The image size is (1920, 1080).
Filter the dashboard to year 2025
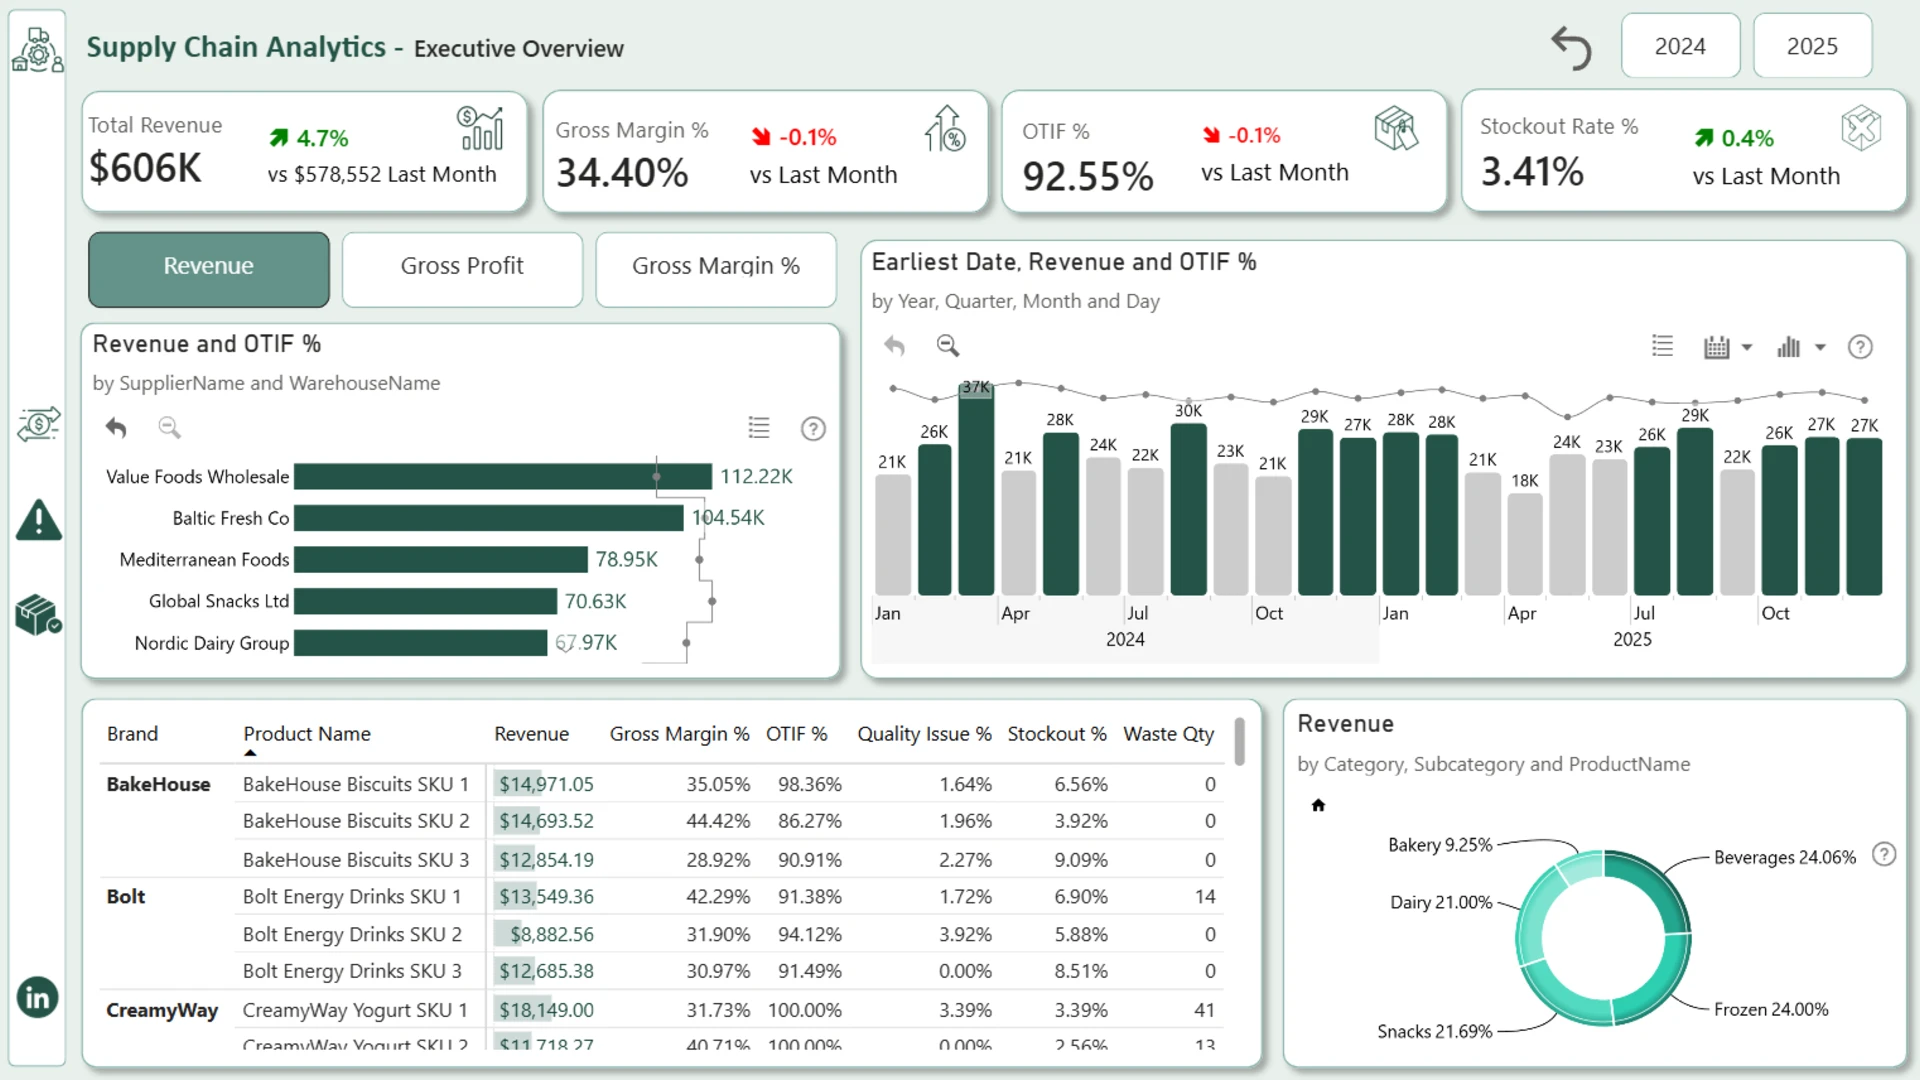coord(1812,46)
